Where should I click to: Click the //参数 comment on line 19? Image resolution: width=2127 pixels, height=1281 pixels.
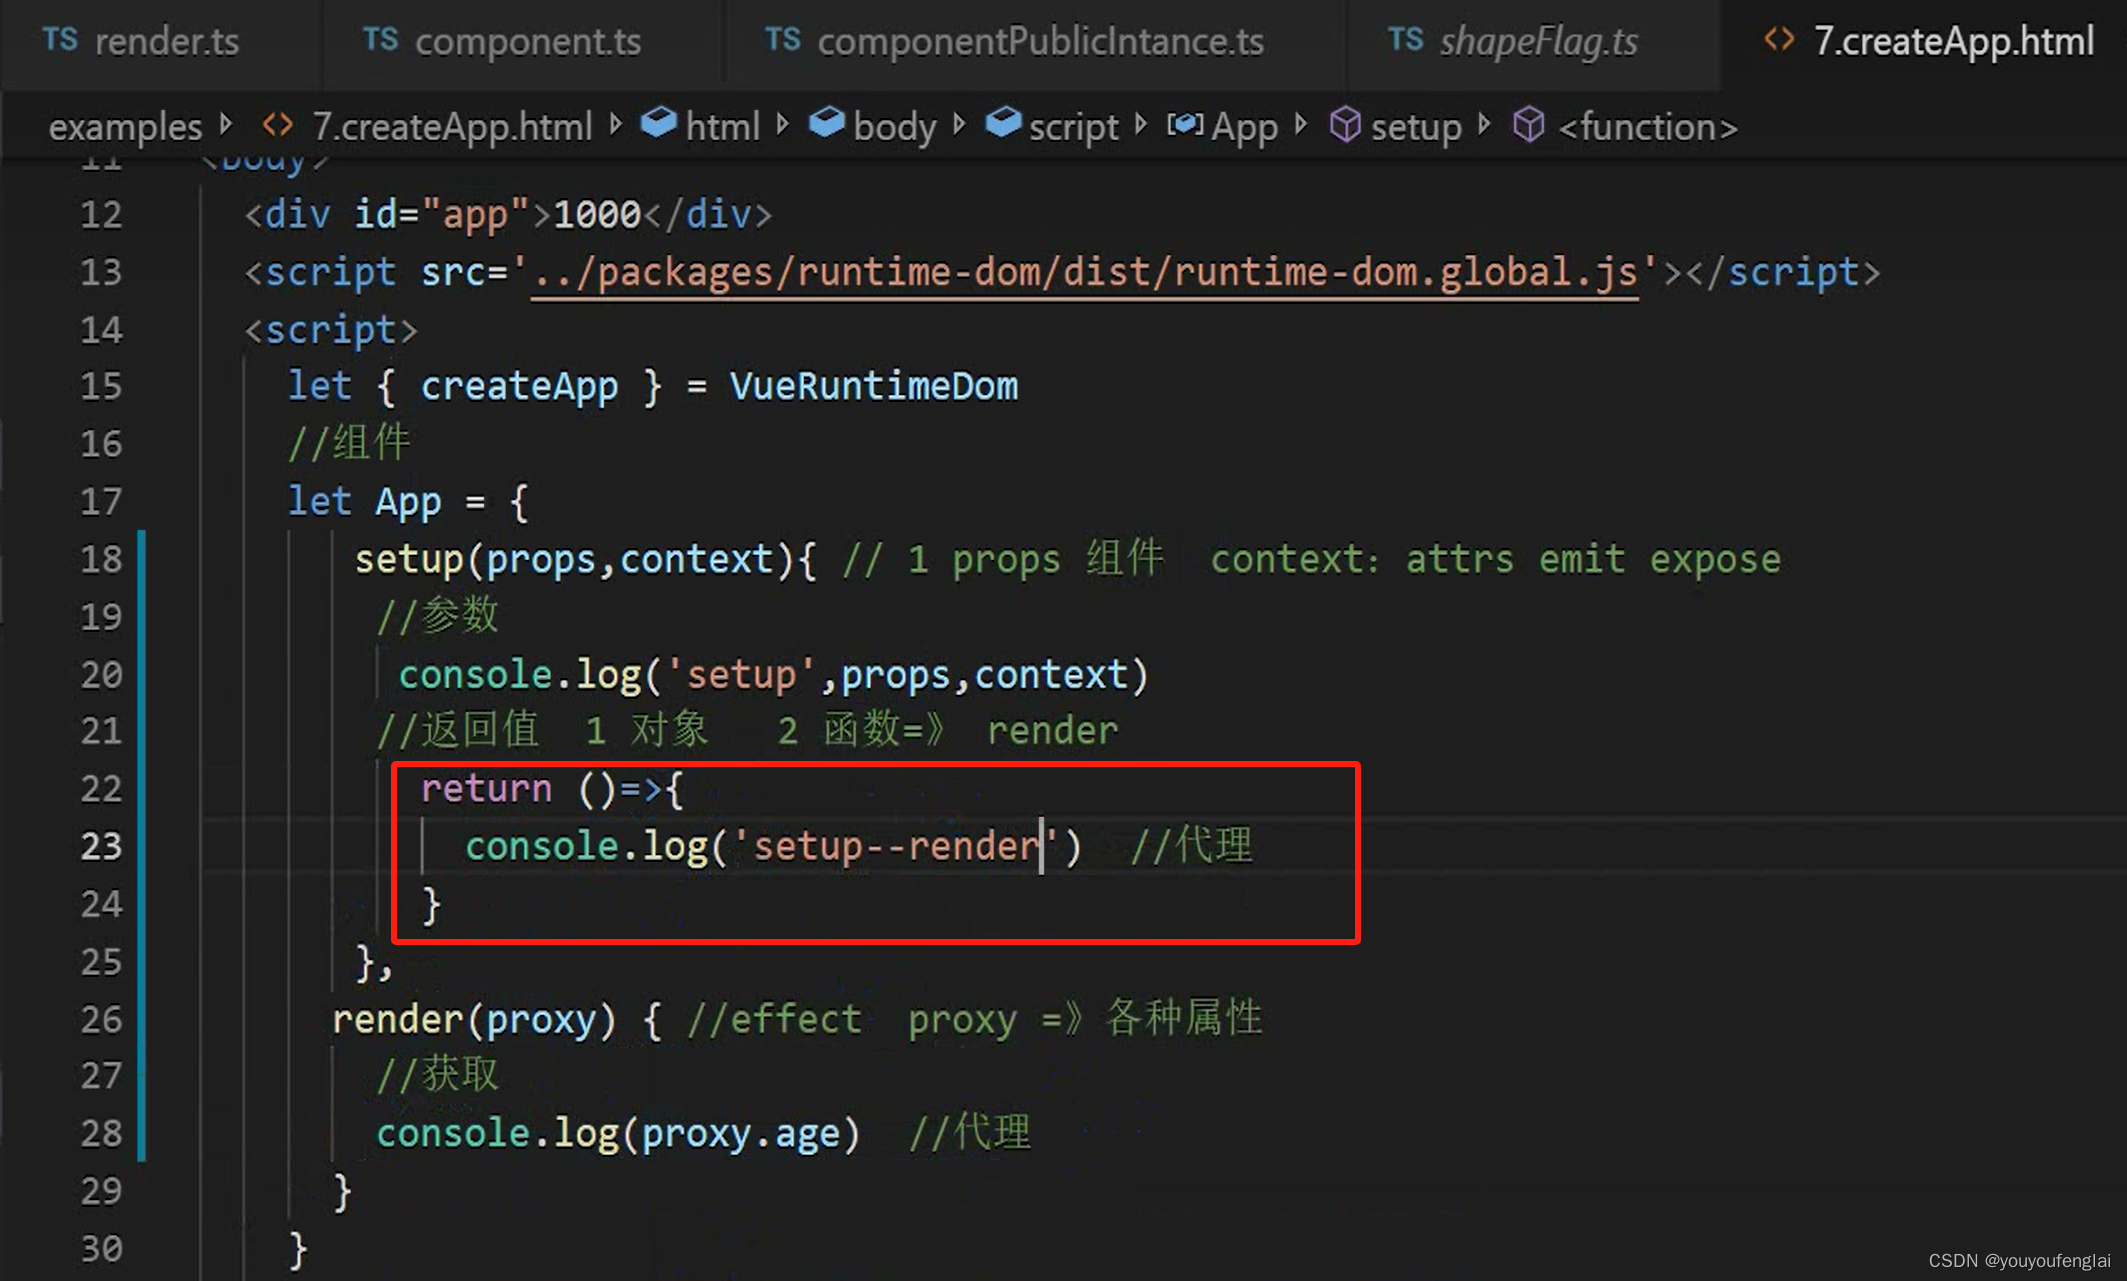pyautogui.click(x=437, y=616)
